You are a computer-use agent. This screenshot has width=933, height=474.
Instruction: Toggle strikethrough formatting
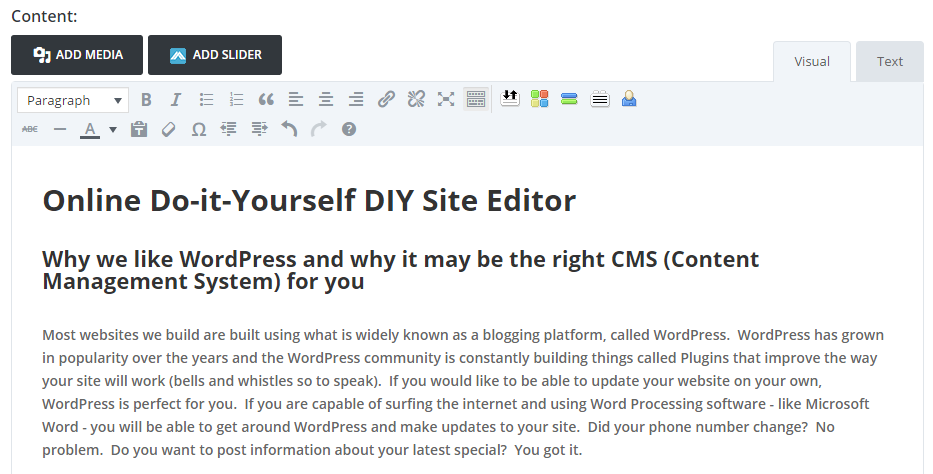[x=30, y=129]
